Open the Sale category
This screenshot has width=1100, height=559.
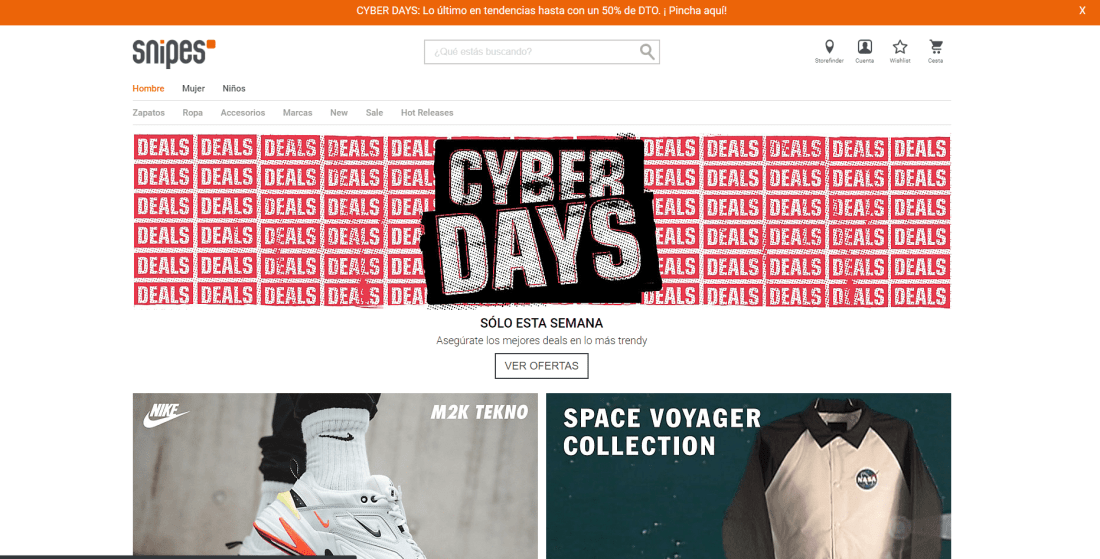(374, 112)
